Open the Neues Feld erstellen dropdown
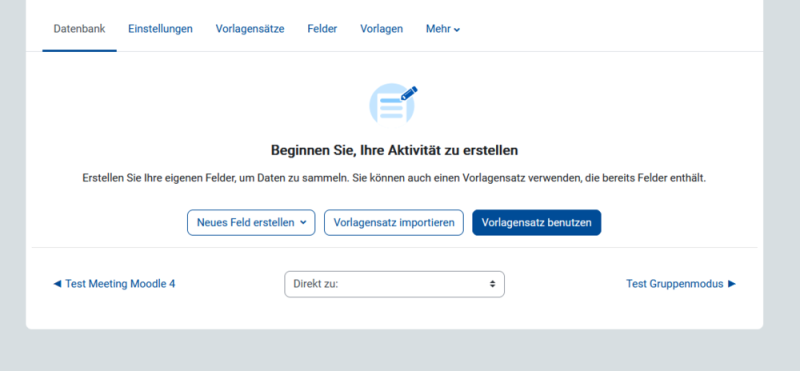This screenshot has width=800, height=371. 251,222
